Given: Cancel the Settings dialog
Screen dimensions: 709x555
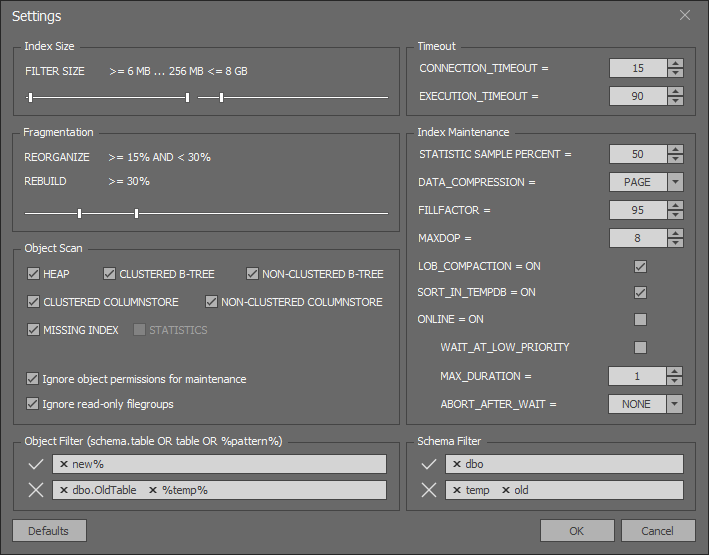Looking at the screenshot, I should coord(658,531).
